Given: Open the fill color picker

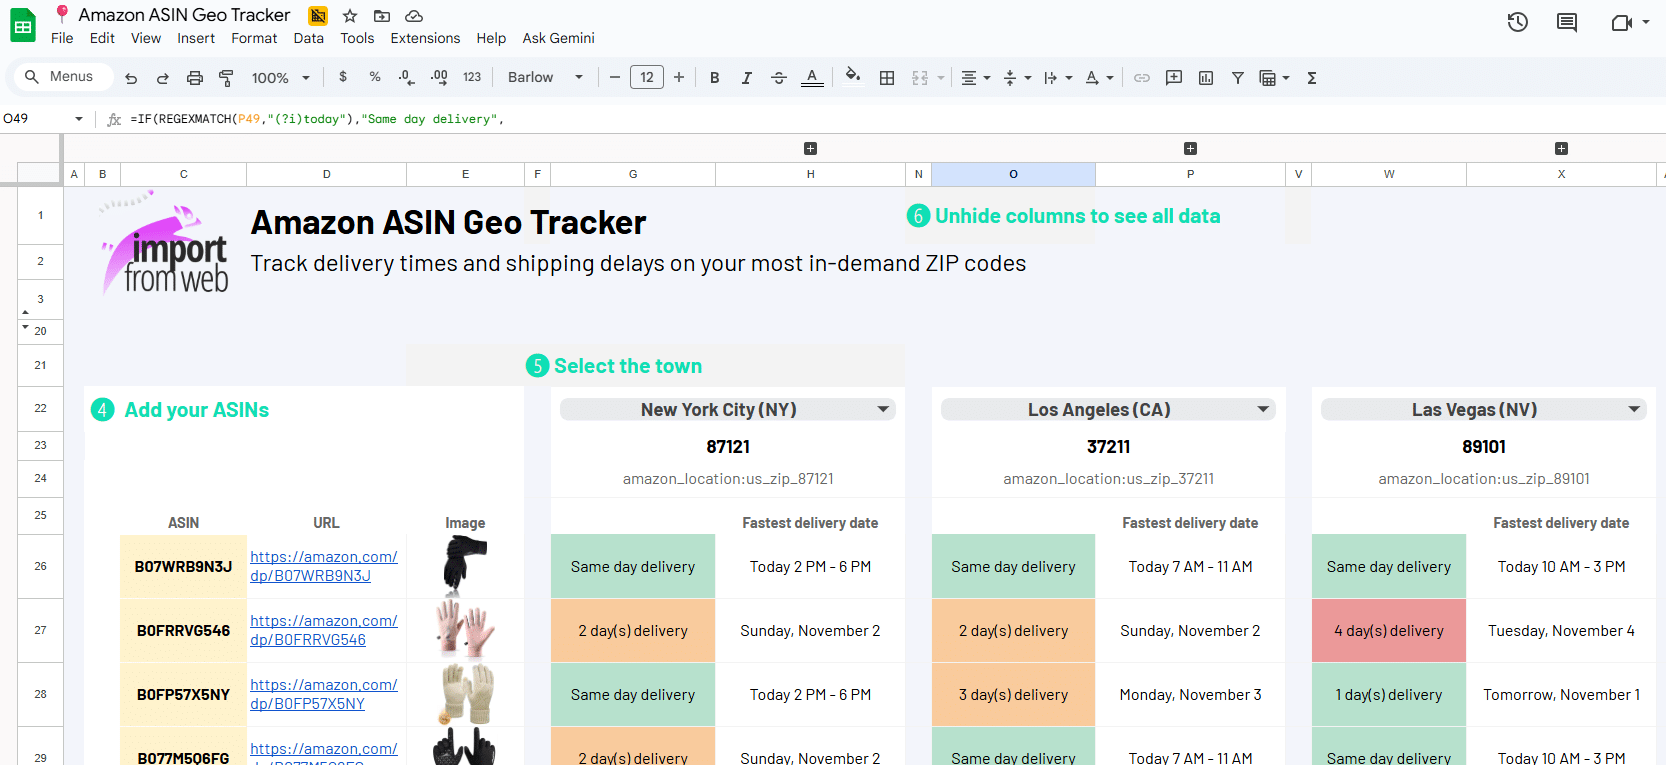Looking at the screenshot, I should point(852,77).
